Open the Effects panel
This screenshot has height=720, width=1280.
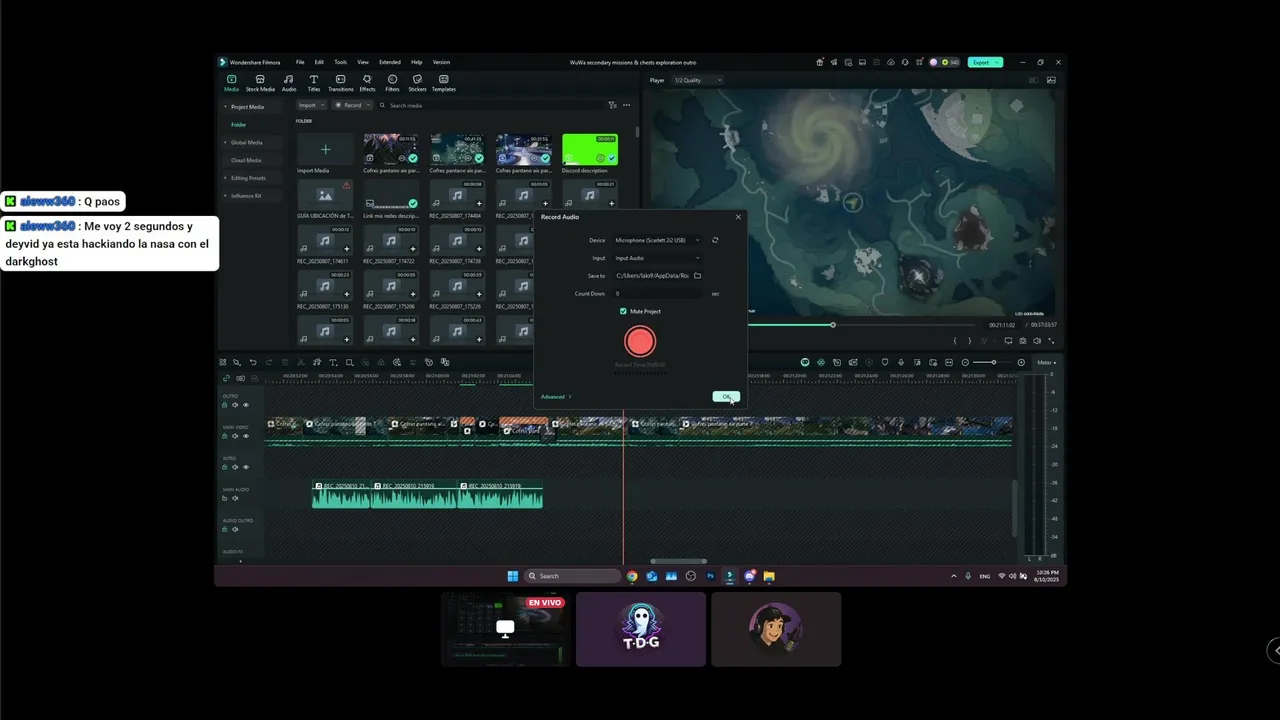[367, 83]
